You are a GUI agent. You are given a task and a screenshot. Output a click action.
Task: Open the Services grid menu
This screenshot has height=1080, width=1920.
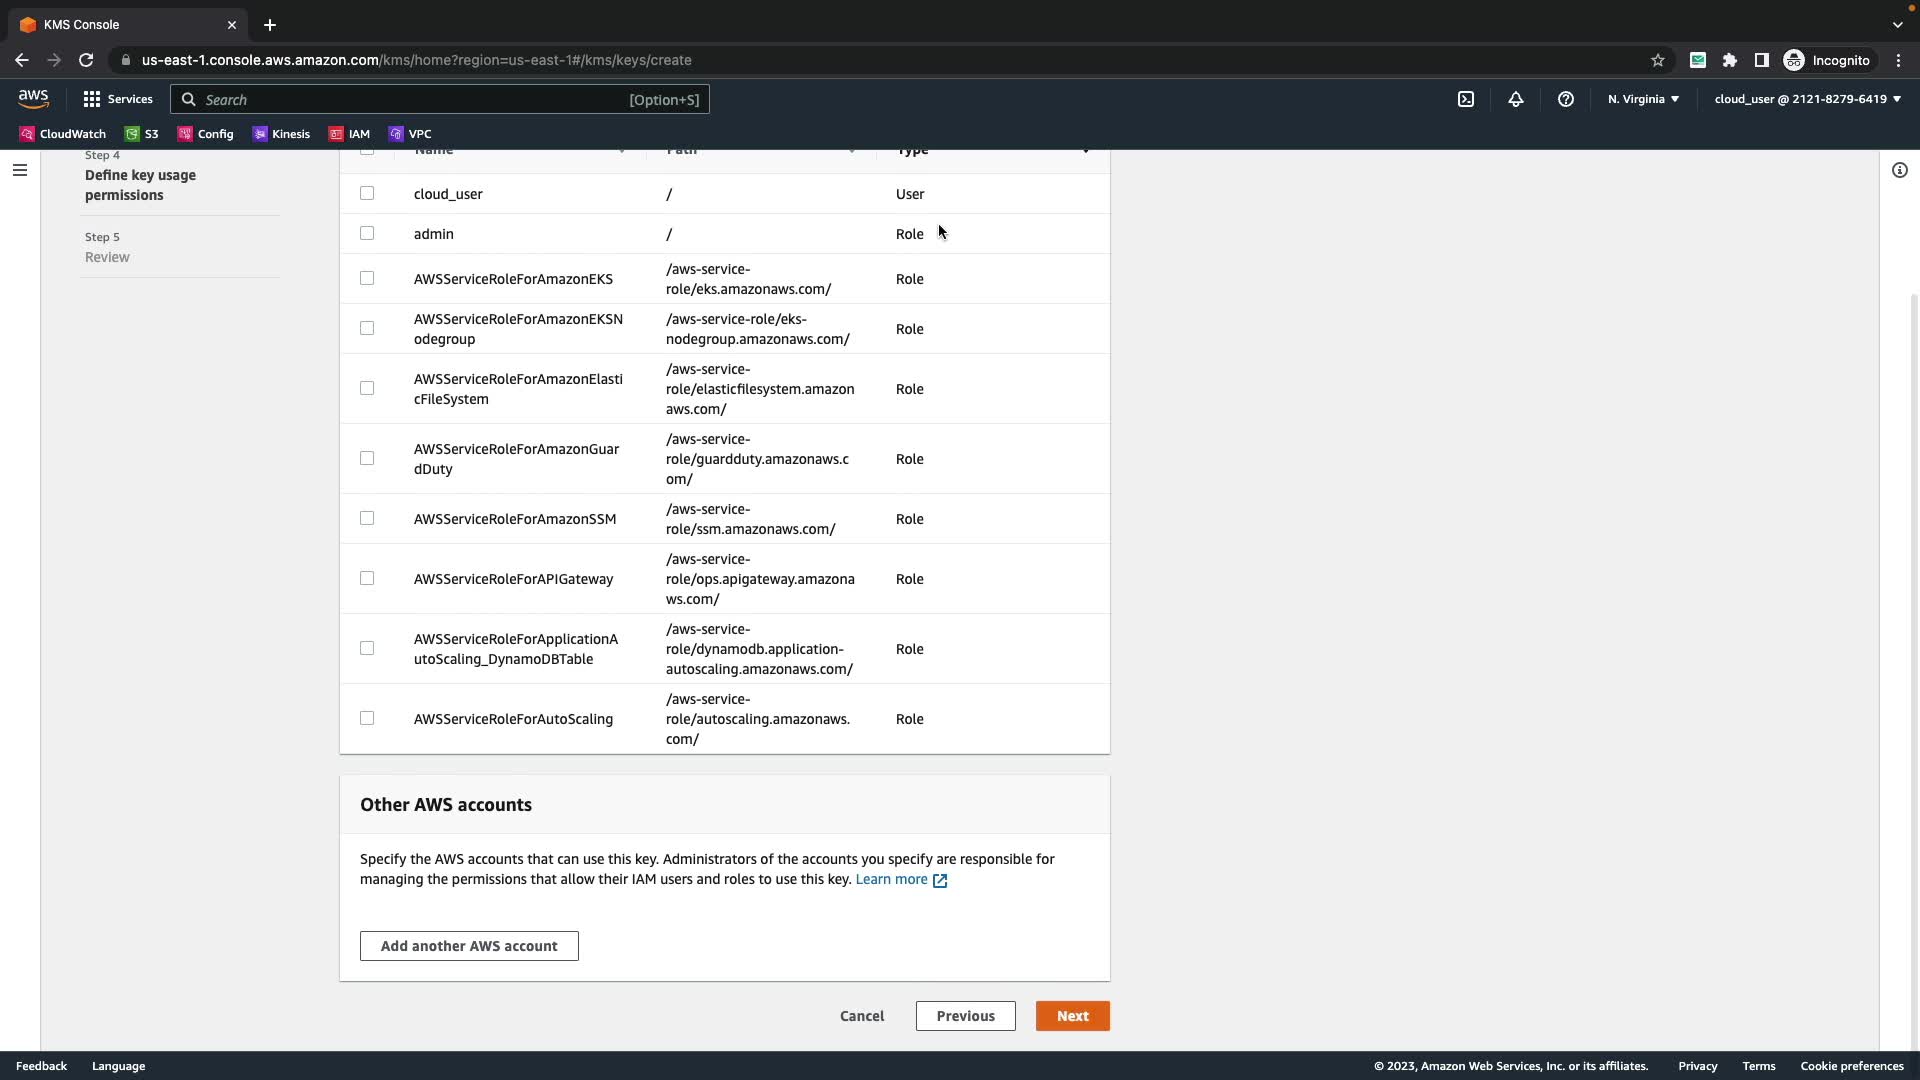pyautogui.click(x=118, y=99)
